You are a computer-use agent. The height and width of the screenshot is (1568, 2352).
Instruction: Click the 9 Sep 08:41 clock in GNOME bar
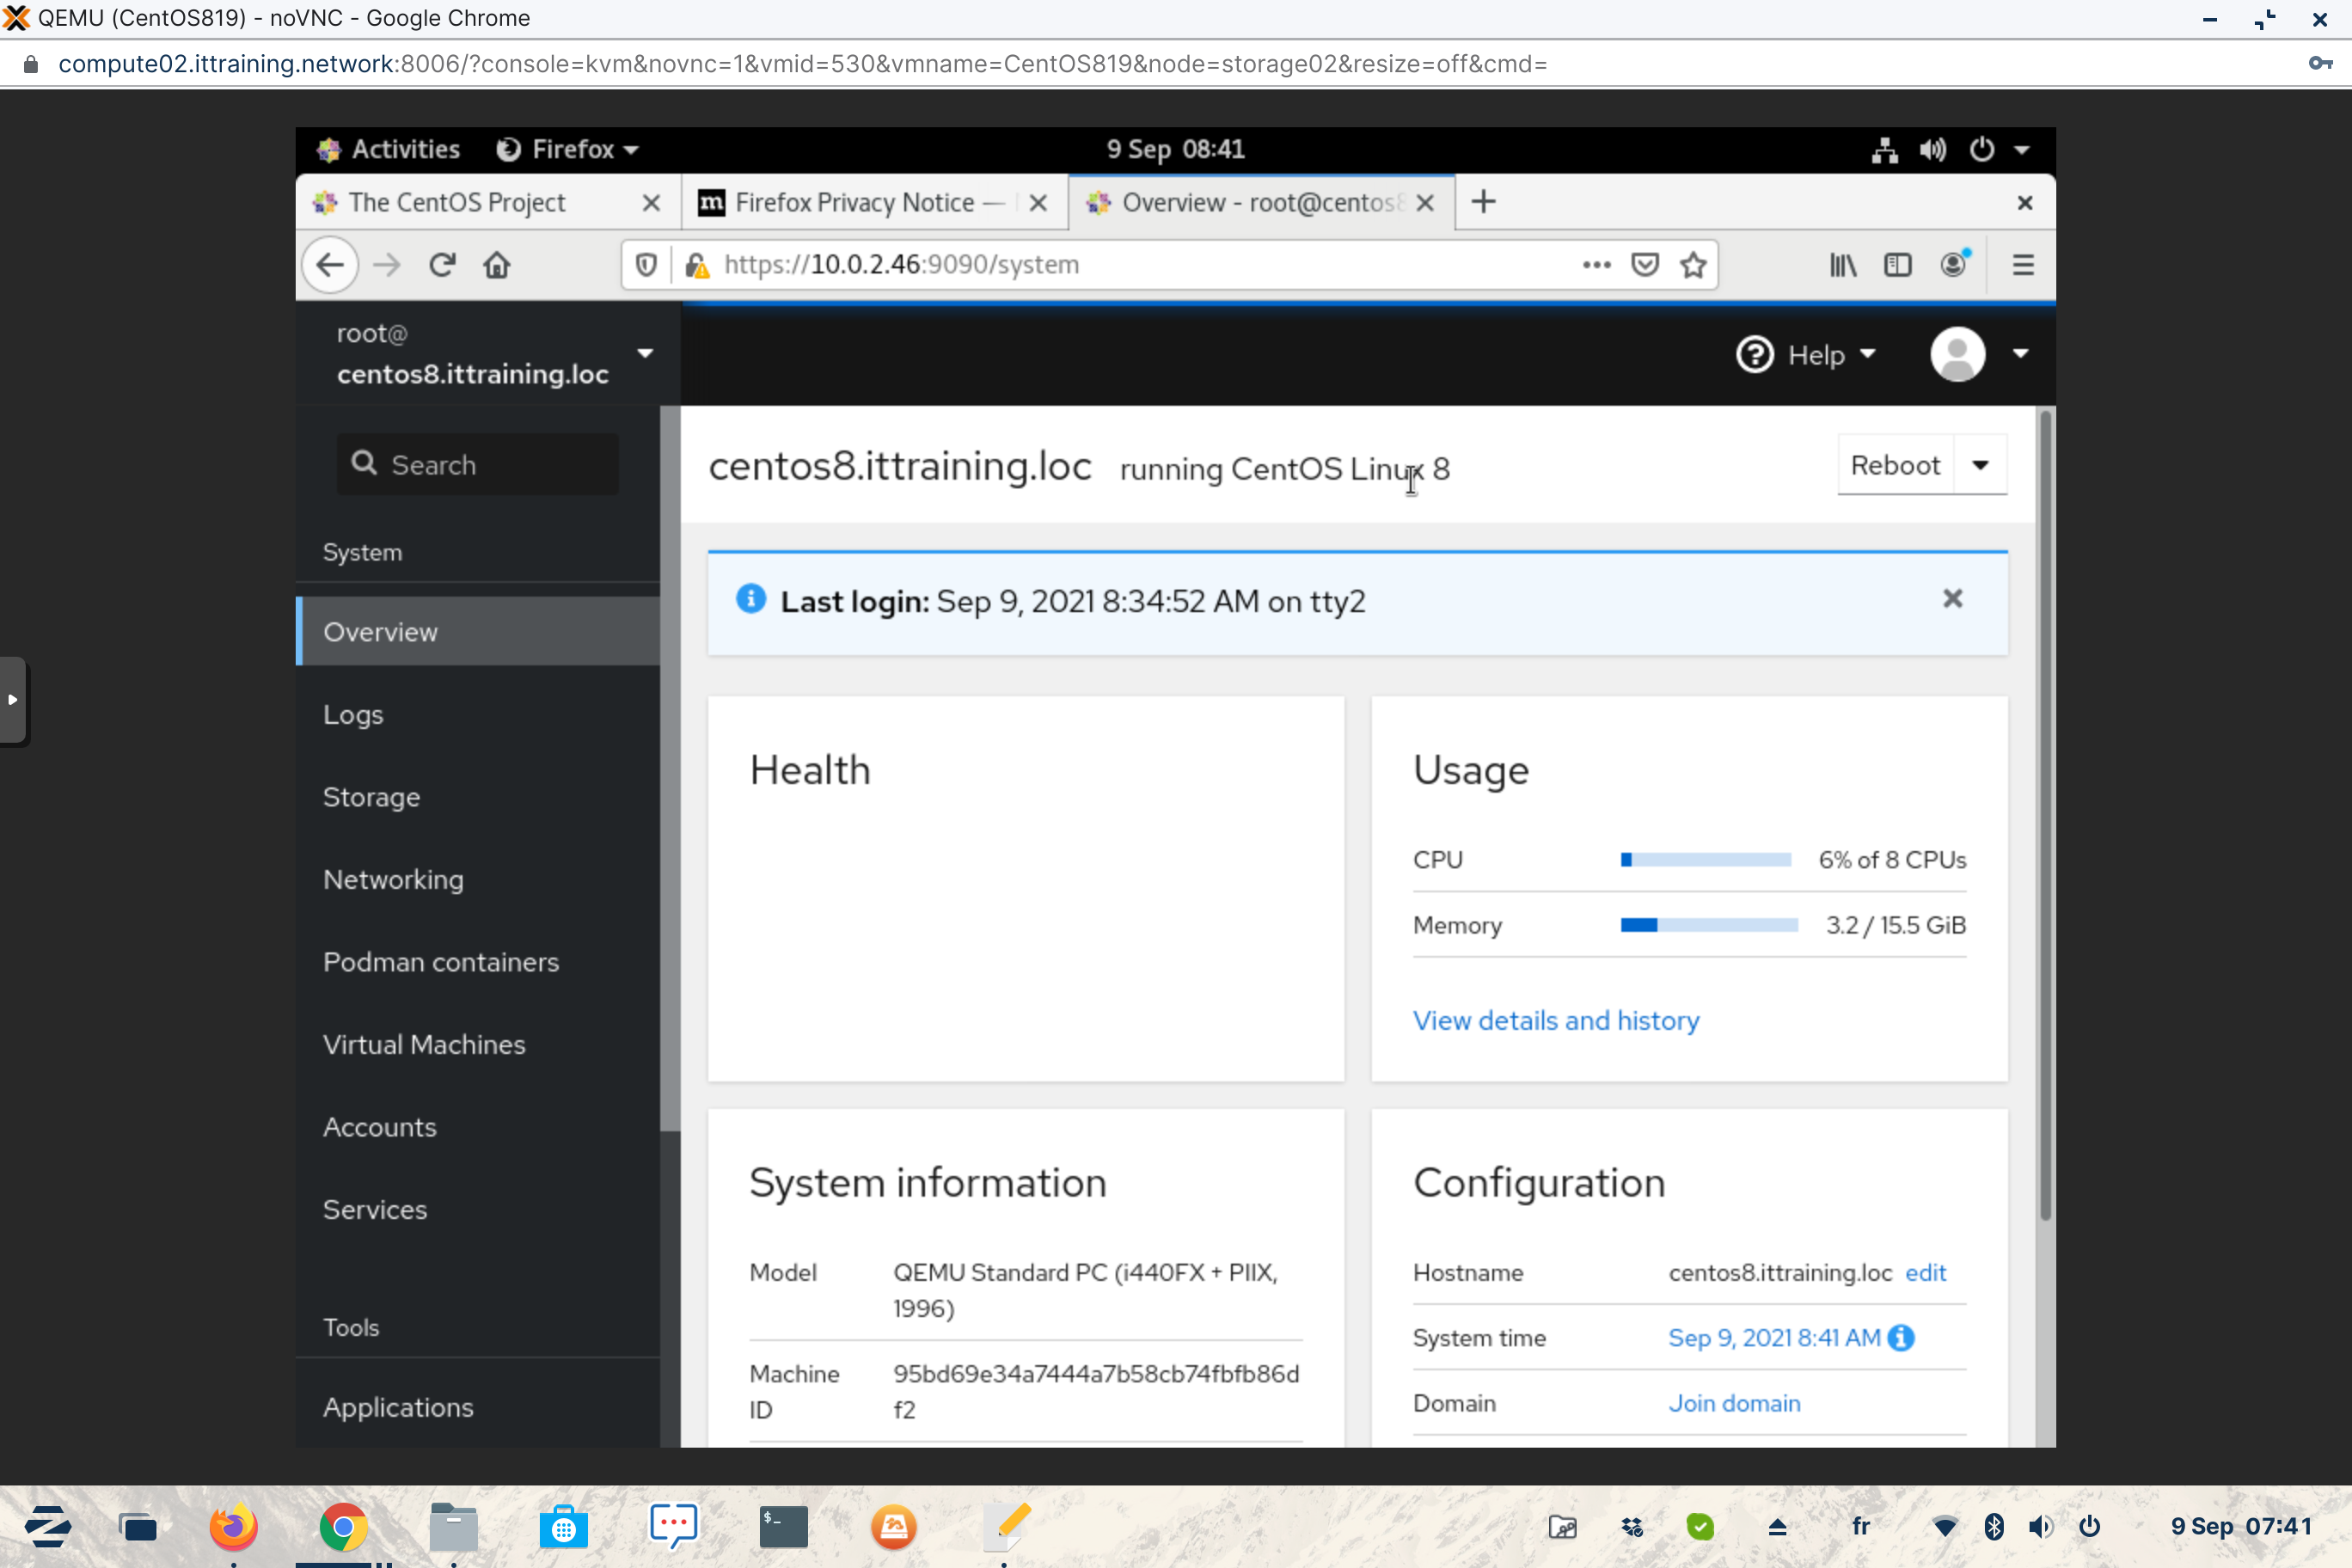1175,150
